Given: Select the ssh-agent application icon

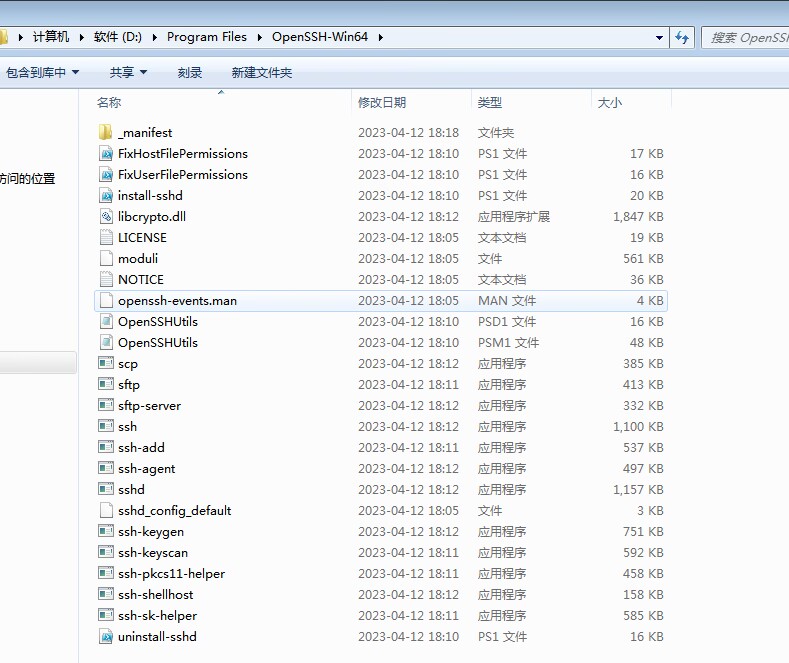Looking at the screenshot, I should [106, 468].
